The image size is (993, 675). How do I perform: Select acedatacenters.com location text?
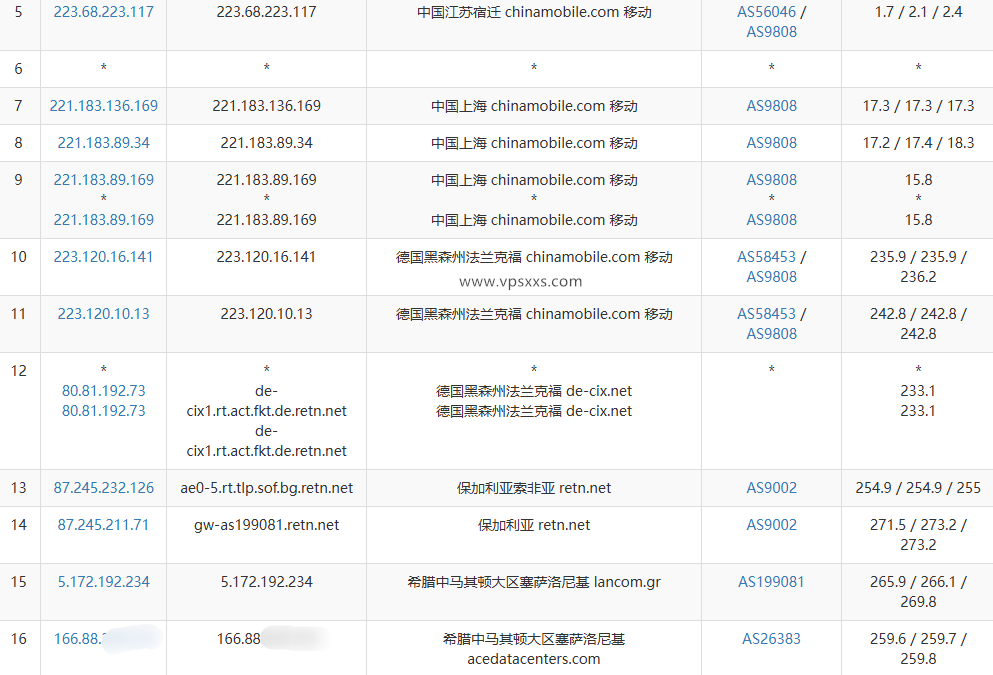(534, 649)
